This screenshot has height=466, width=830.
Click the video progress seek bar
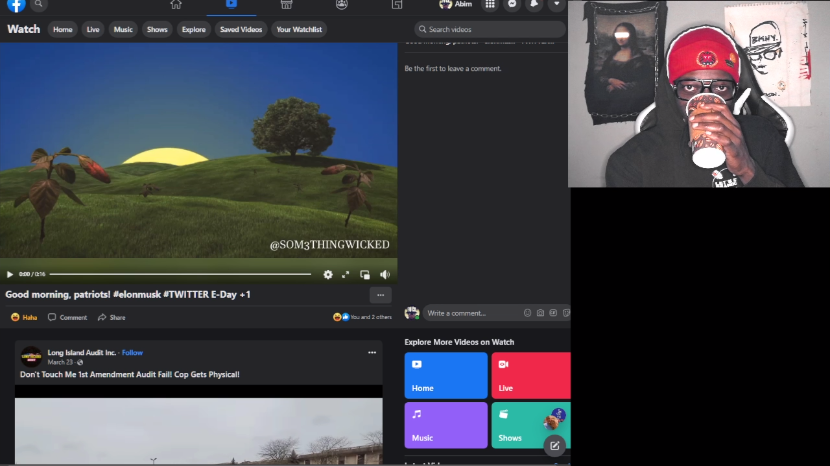(x=180, y=274)
